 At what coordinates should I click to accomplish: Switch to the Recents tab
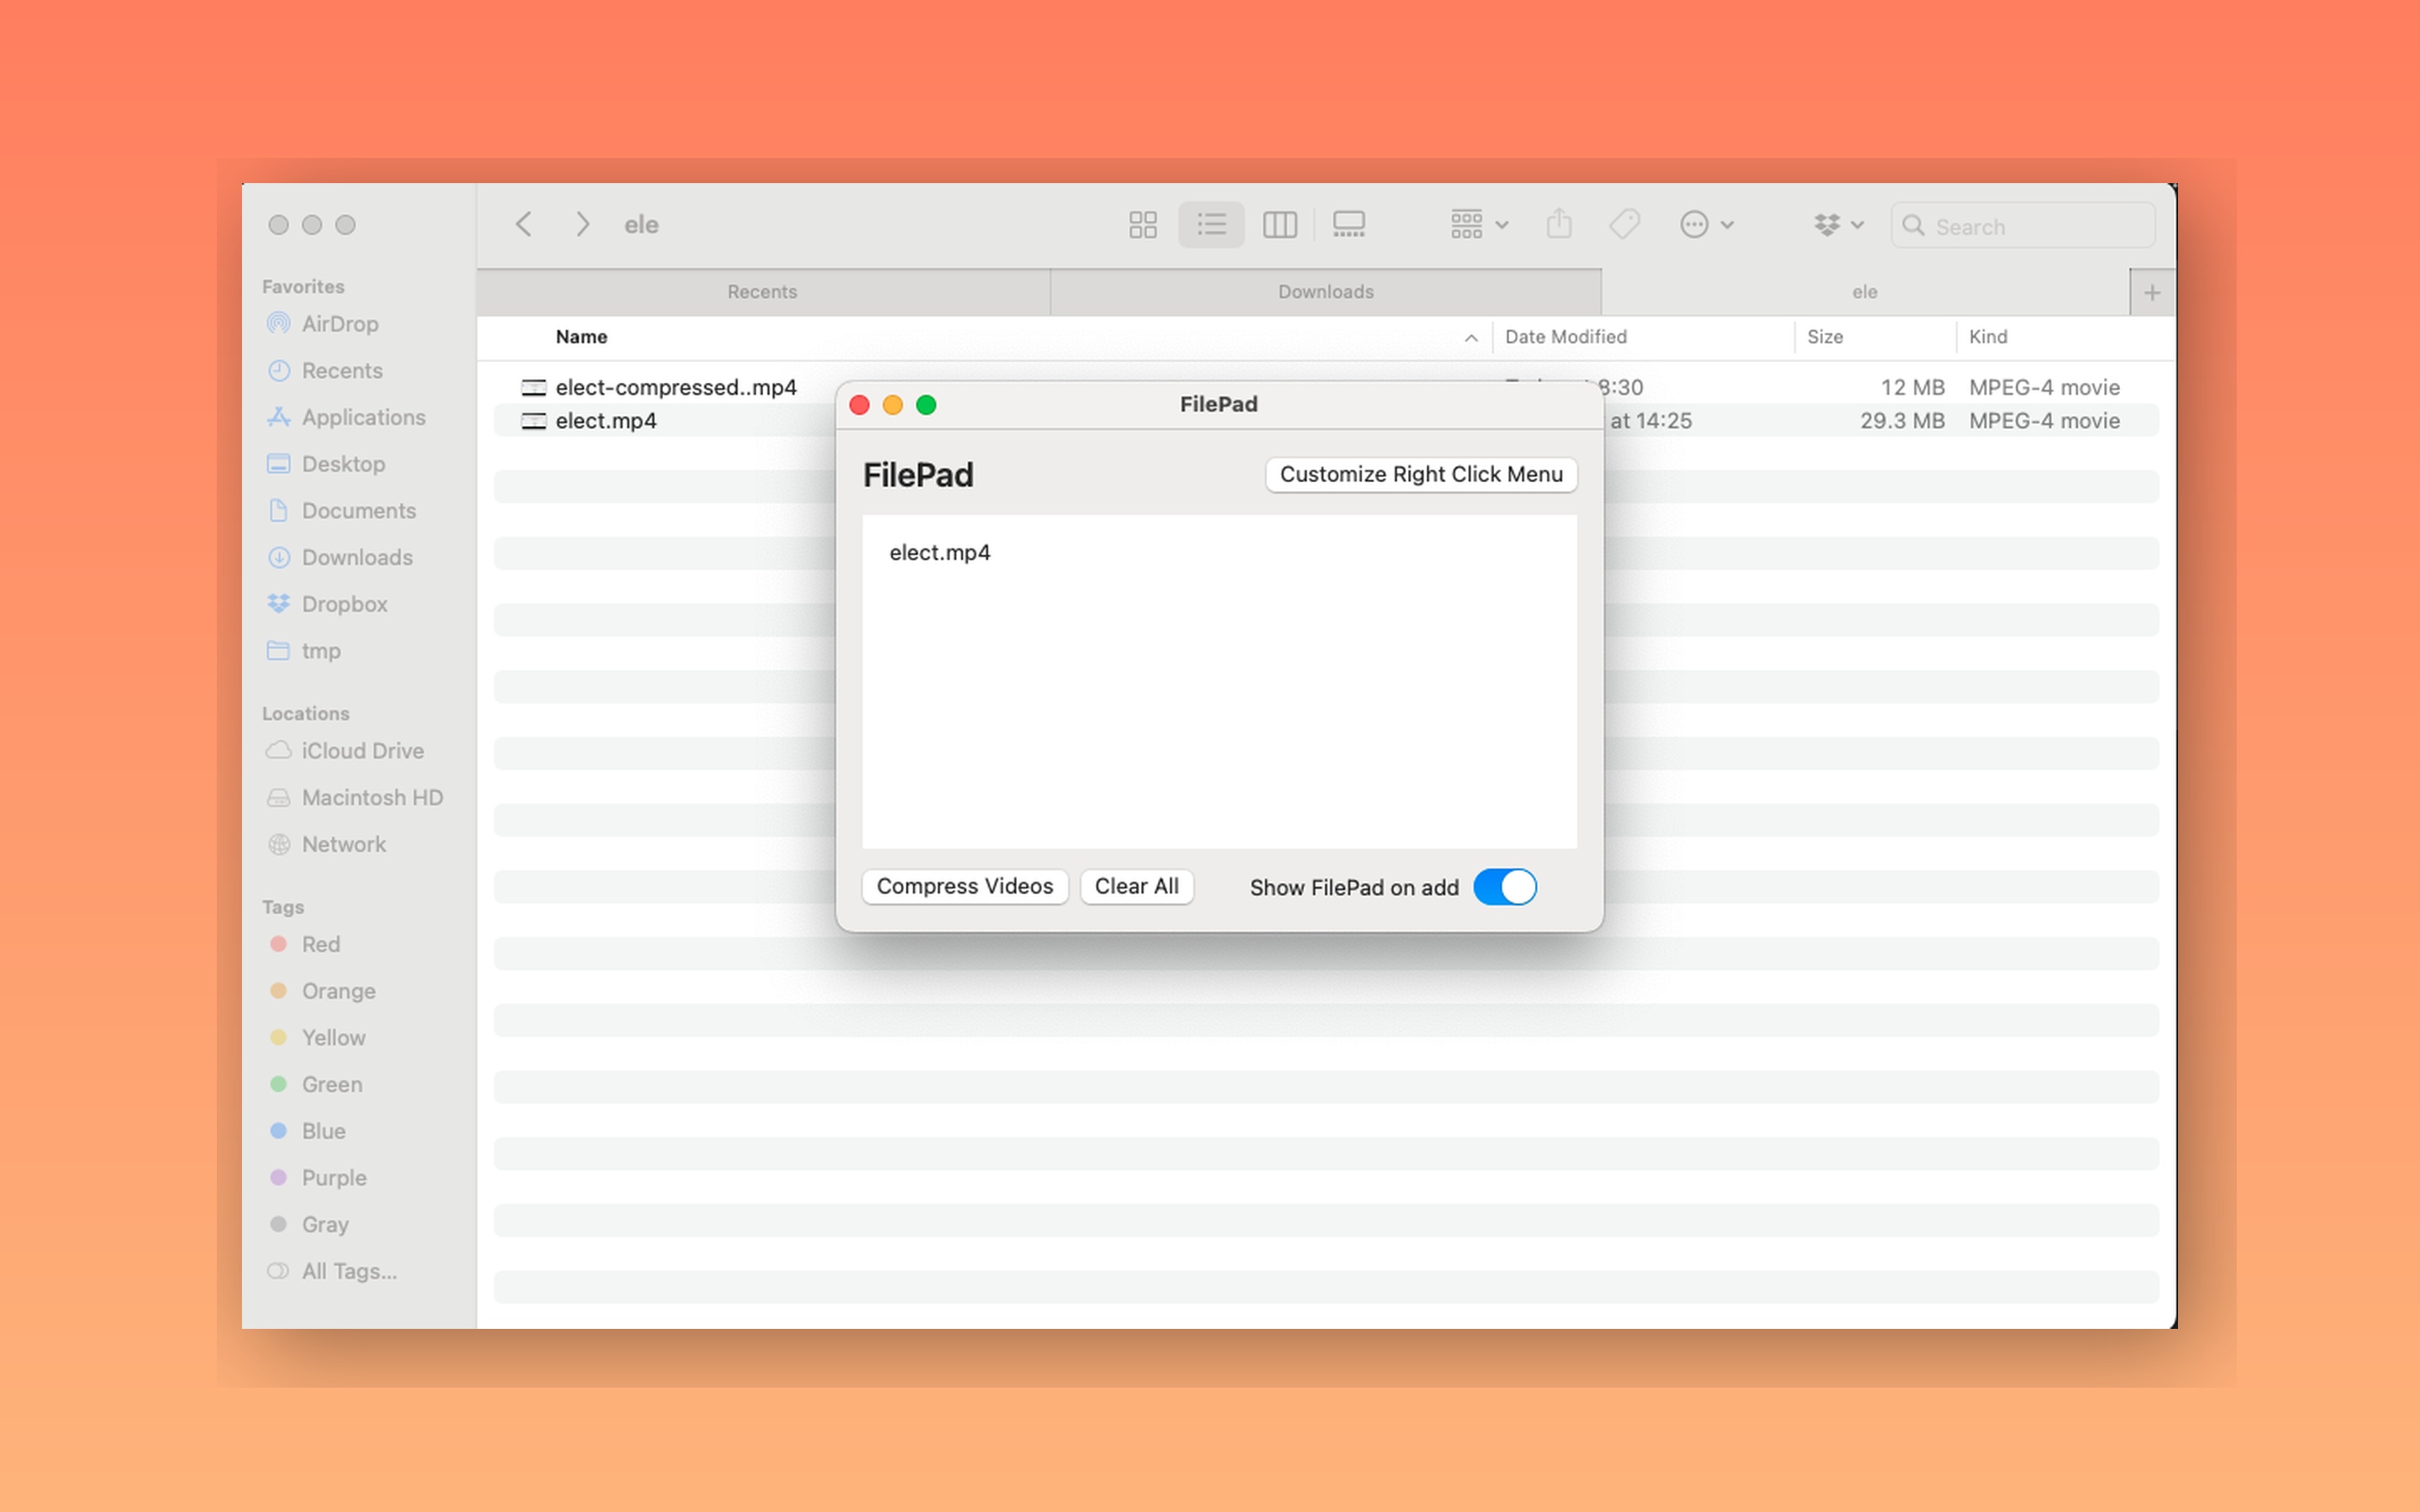click(x=762, y=291)
